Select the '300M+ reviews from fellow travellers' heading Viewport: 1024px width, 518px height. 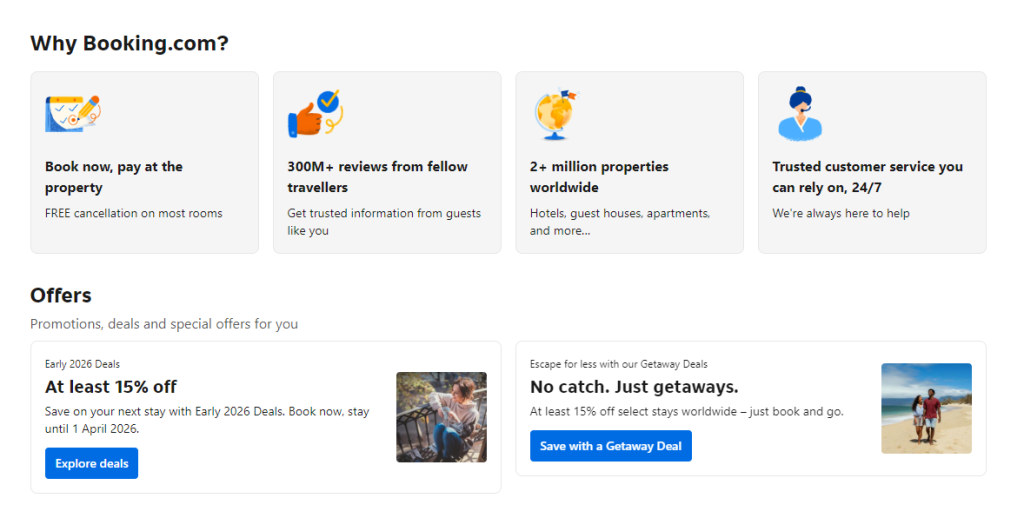pyautogui.click(x=377, y=177)
